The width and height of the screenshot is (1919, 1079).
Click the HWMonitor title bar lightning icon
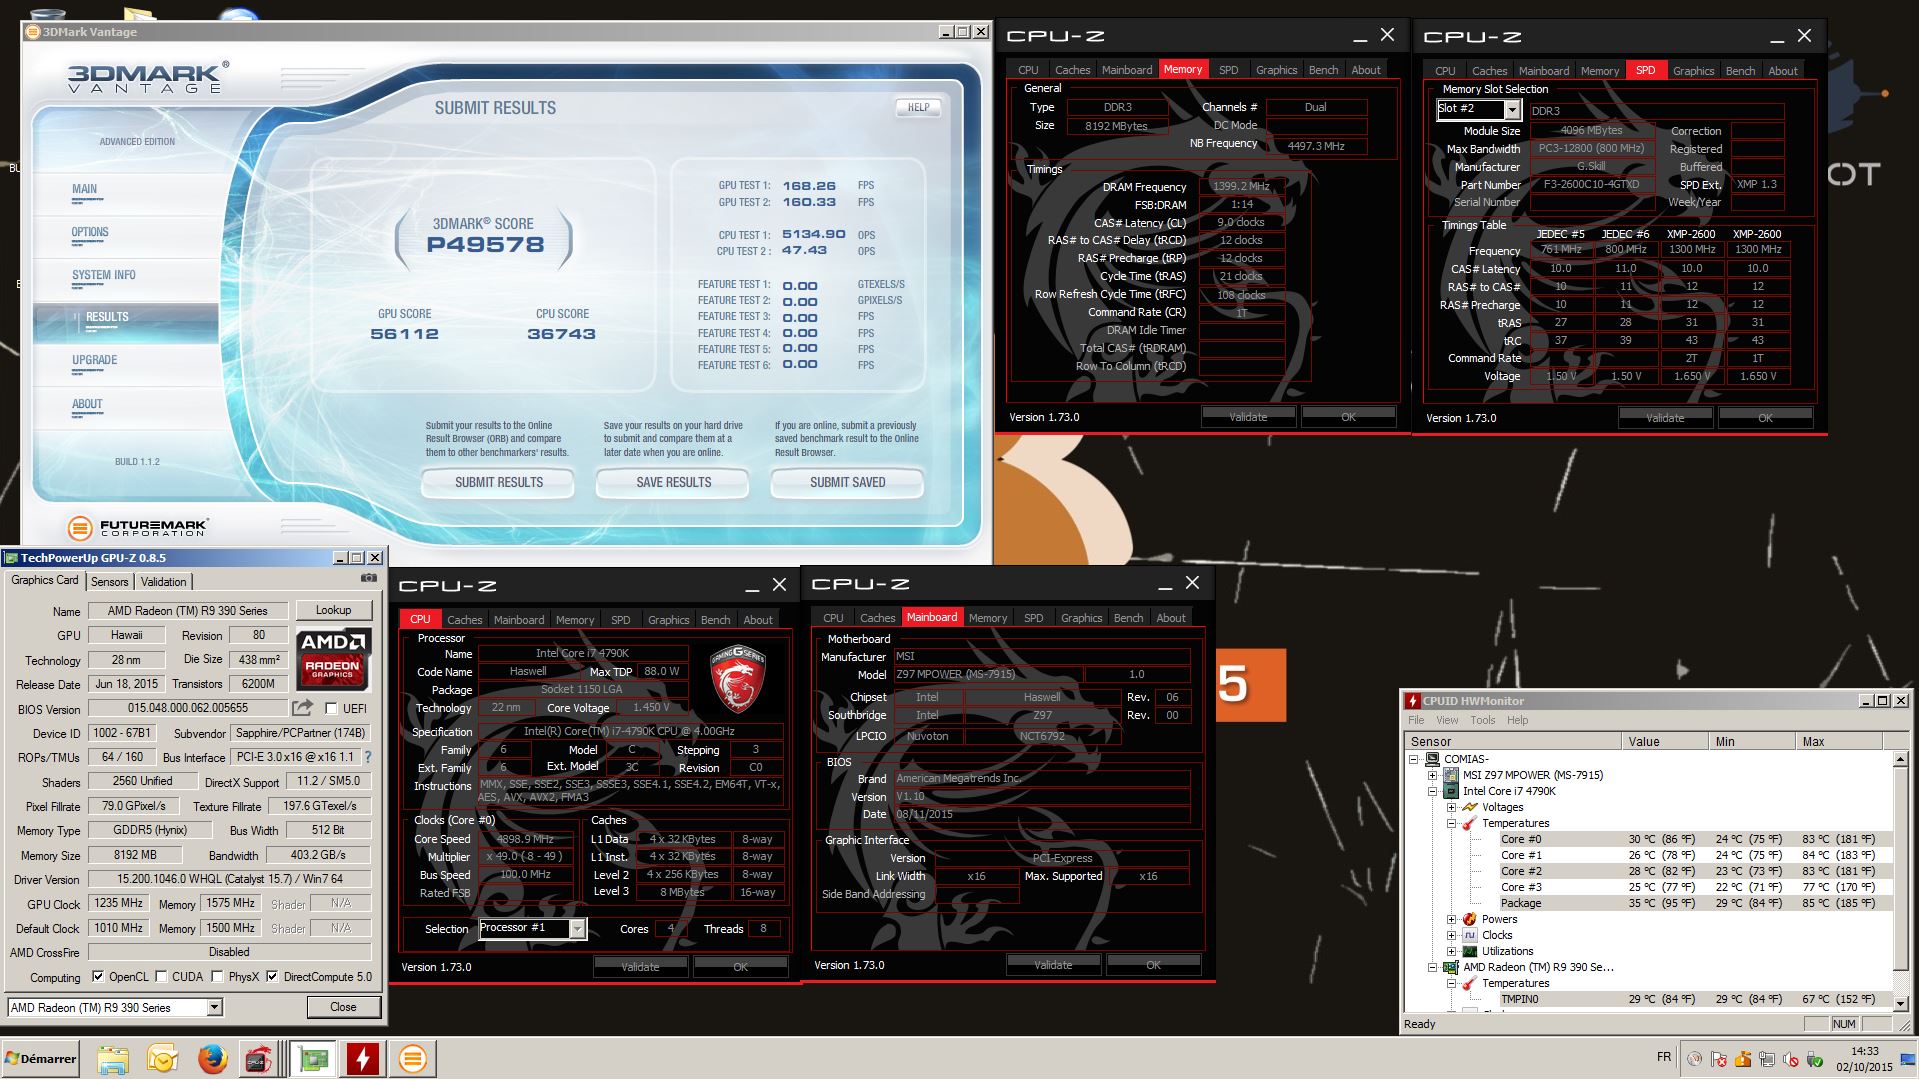(1413, 701)
